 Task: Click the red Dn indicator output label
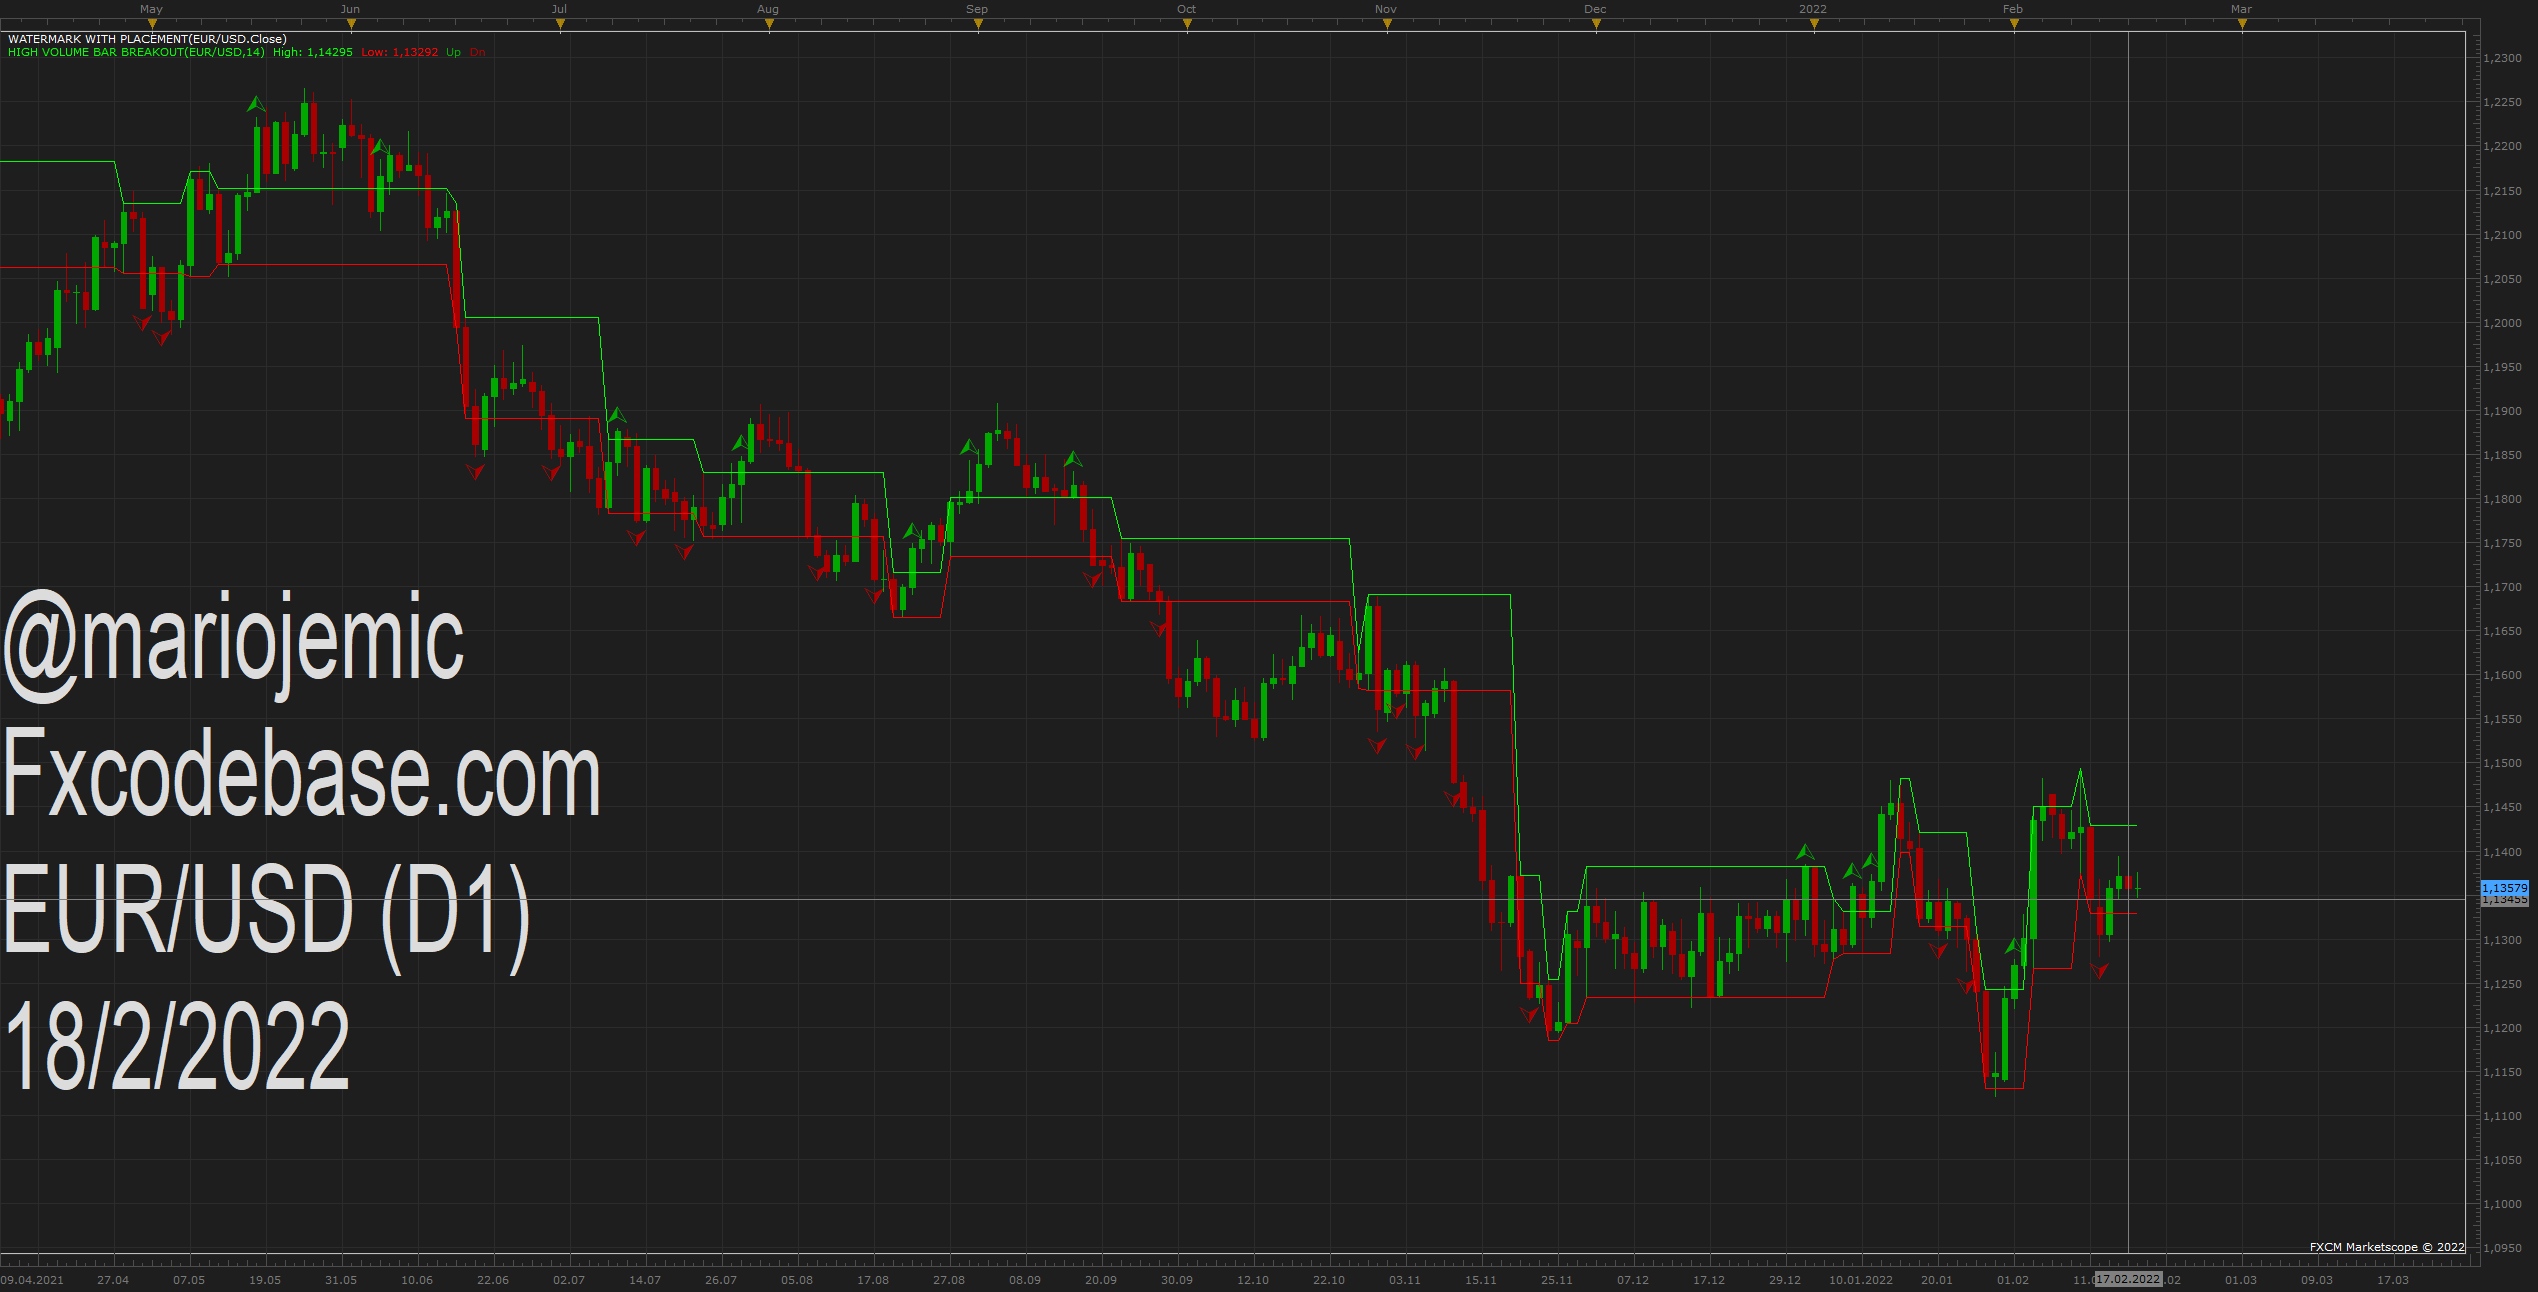(478, 52)
